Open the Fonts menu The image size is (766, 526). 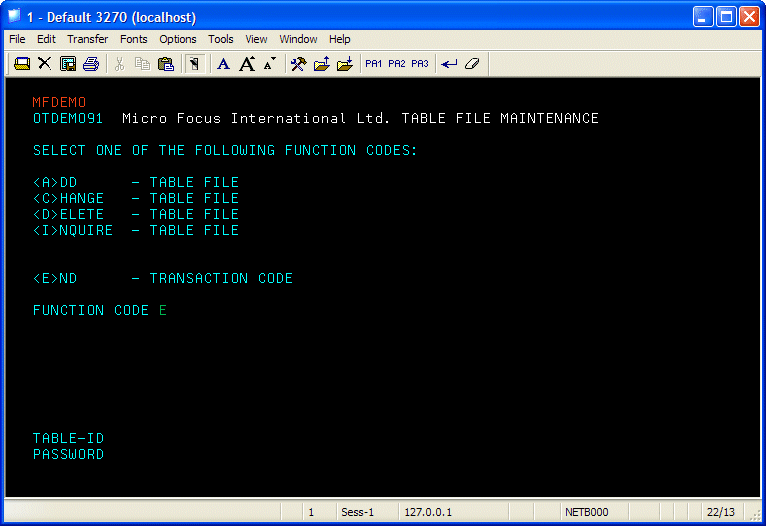133,39
